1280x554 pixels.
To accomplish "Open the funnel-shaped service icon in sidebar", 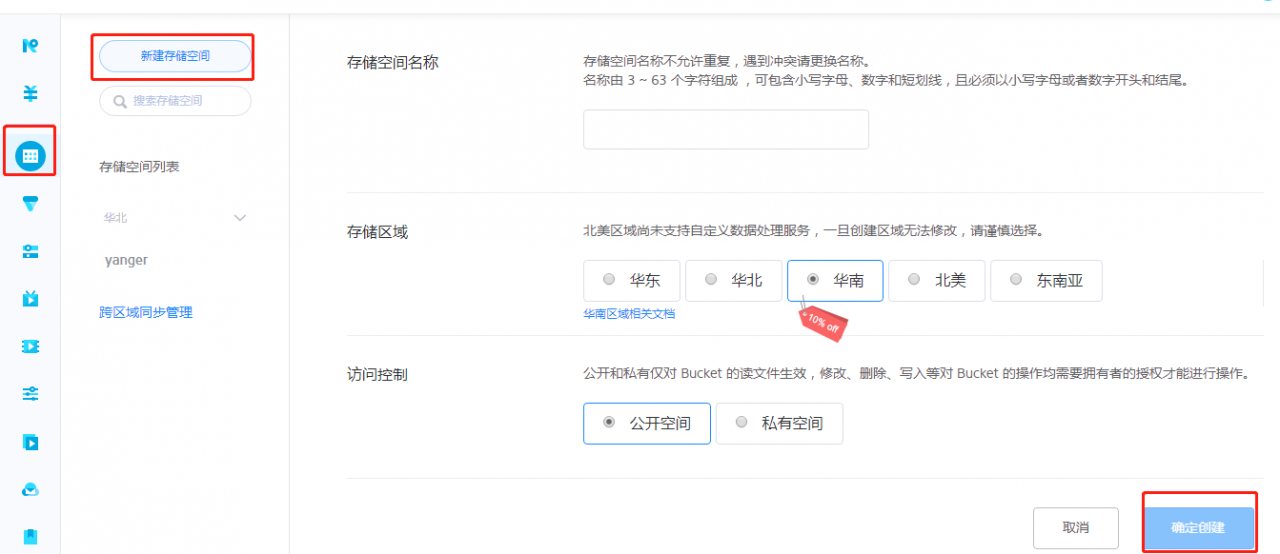I will 30,204.
